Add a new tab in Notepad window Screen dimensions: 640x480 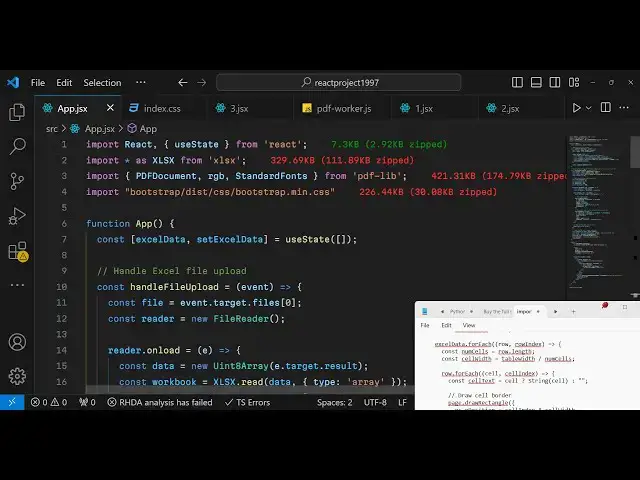[573, 311]
